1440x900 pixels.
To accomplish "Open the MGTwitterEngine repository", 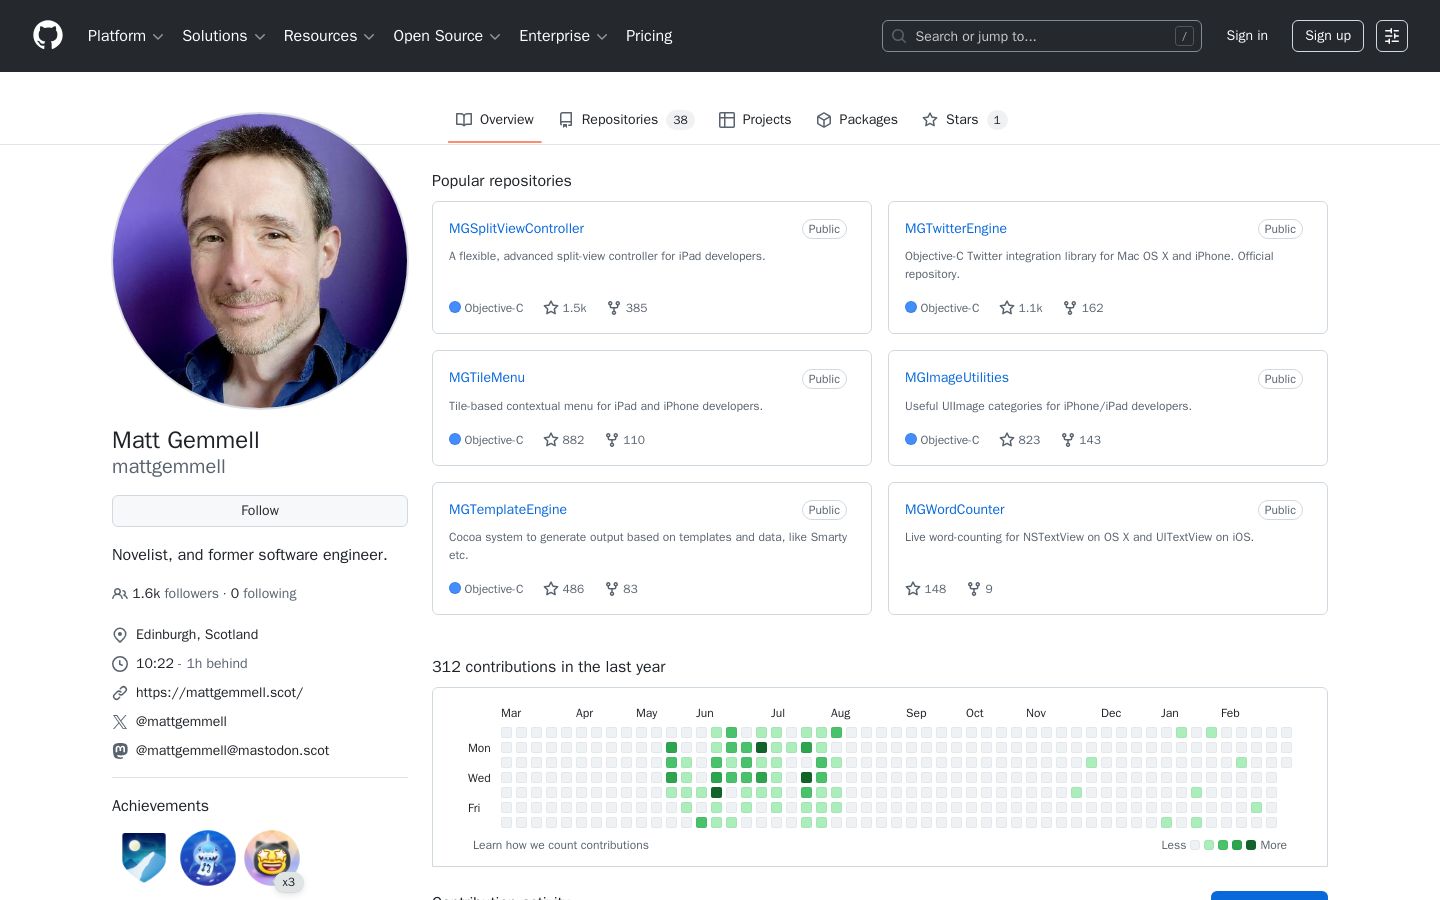I will click(956, 229).
